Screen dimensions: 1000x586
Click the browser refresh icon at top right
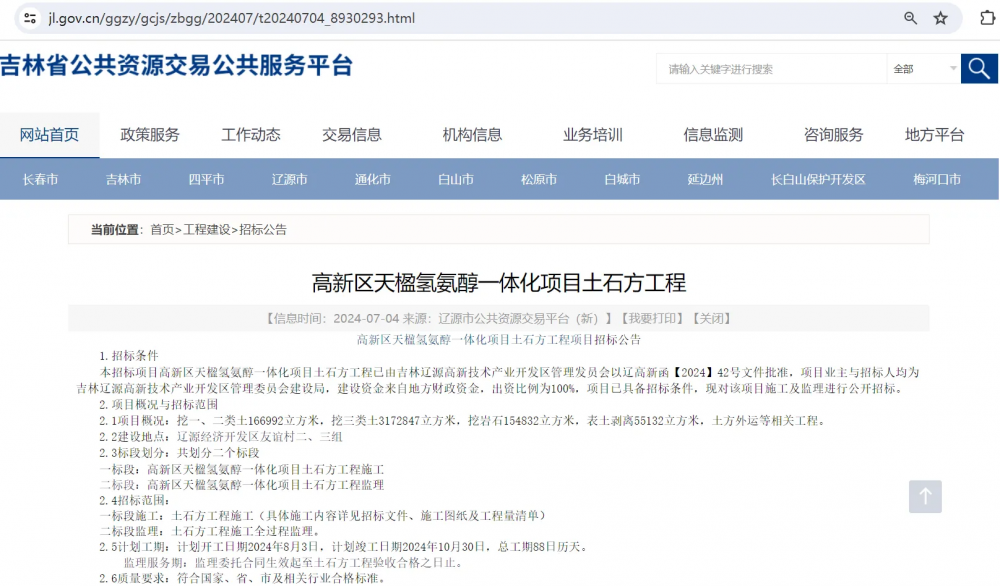point(988,18)
